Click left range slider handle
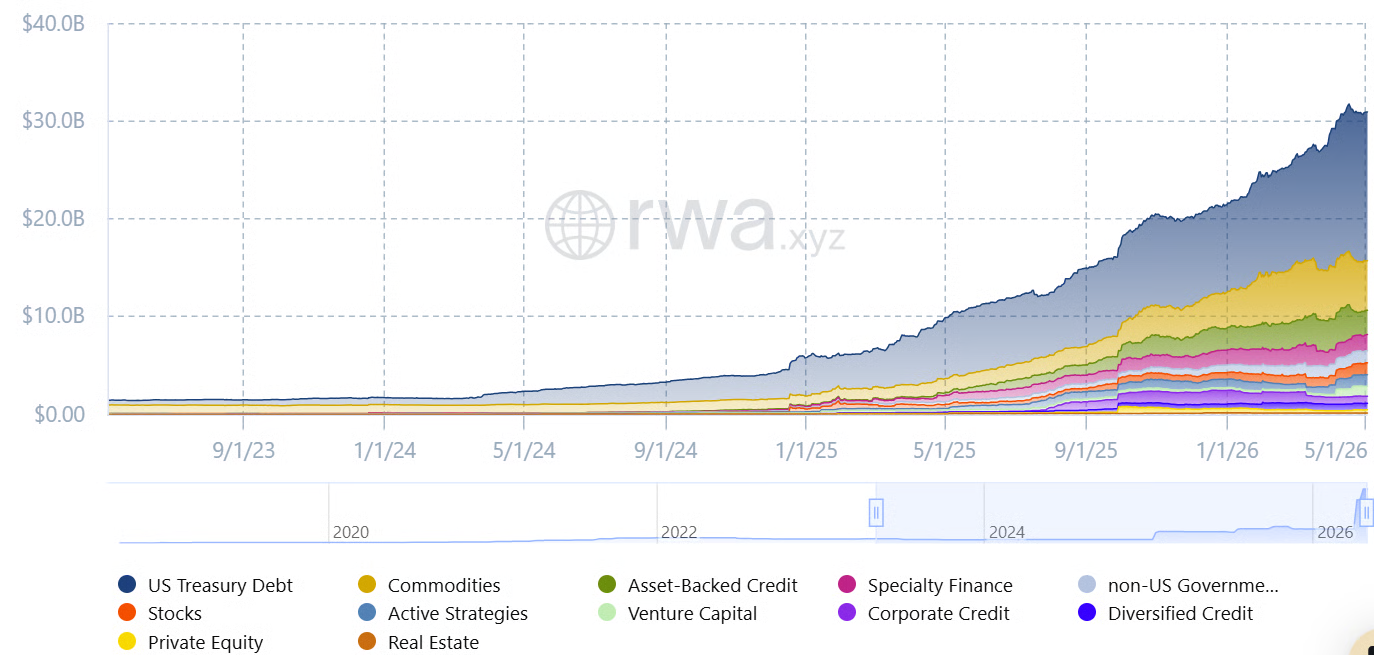Image resolution: width=1374 pixels, height=655 pixels. click(x=876, y=513)
